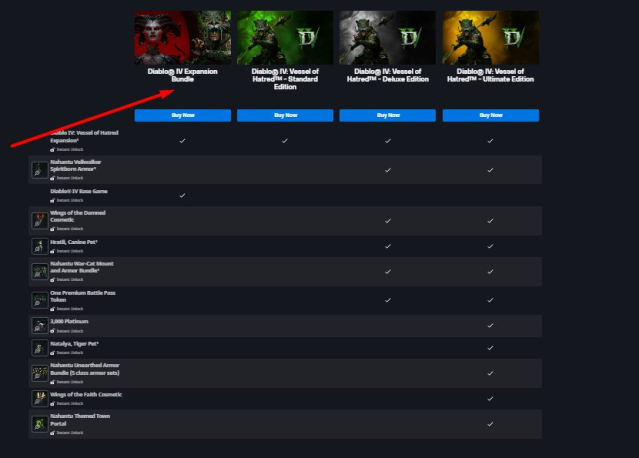Select the "Wings of the Faith Cosmetic" label
639x458 pixels.
[86, 394]
